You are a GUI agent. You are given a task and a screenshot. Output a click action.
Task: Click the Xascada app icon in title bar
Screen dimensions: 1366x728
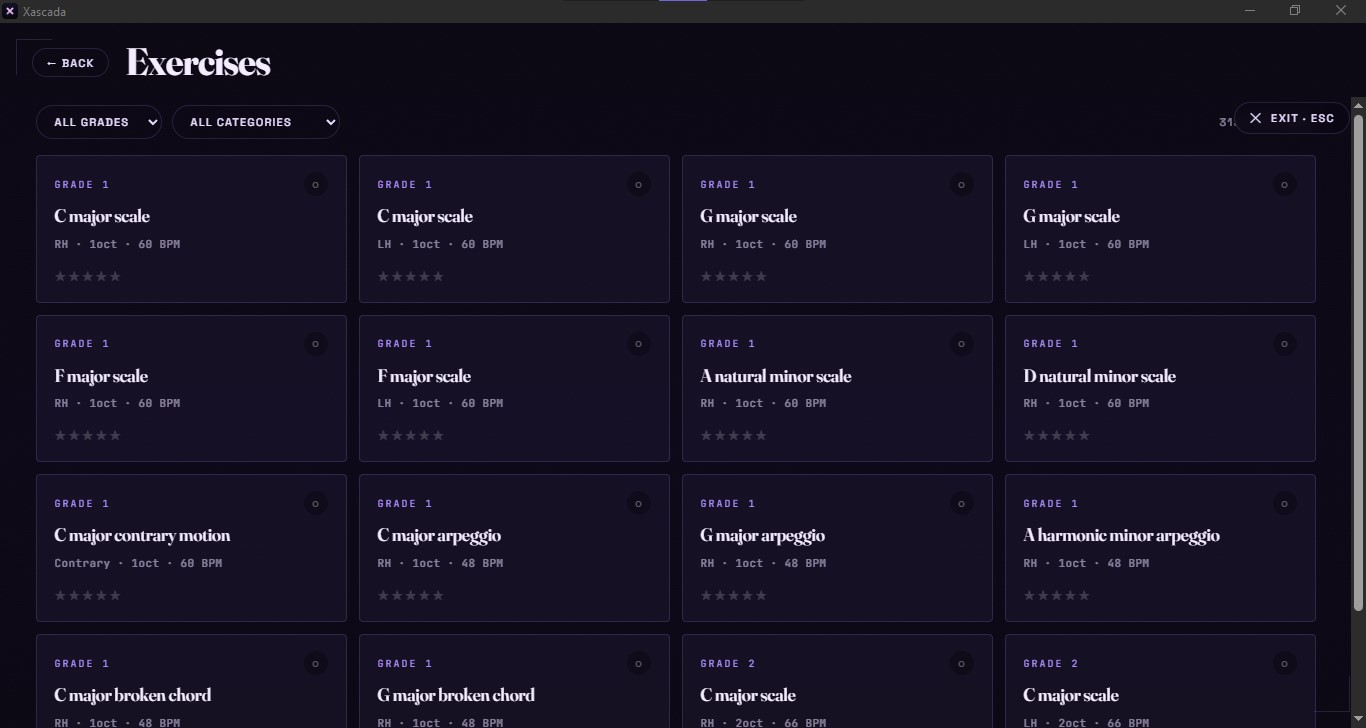click(x=10, y=11)
